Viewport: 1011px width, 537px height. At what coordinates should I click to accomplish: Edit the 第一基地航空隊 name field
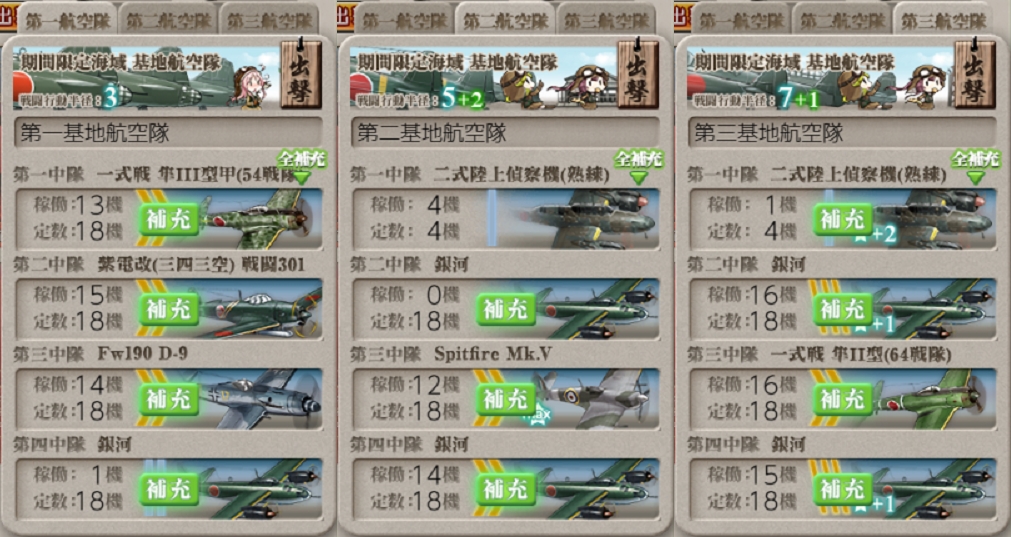tap(169, 133)
